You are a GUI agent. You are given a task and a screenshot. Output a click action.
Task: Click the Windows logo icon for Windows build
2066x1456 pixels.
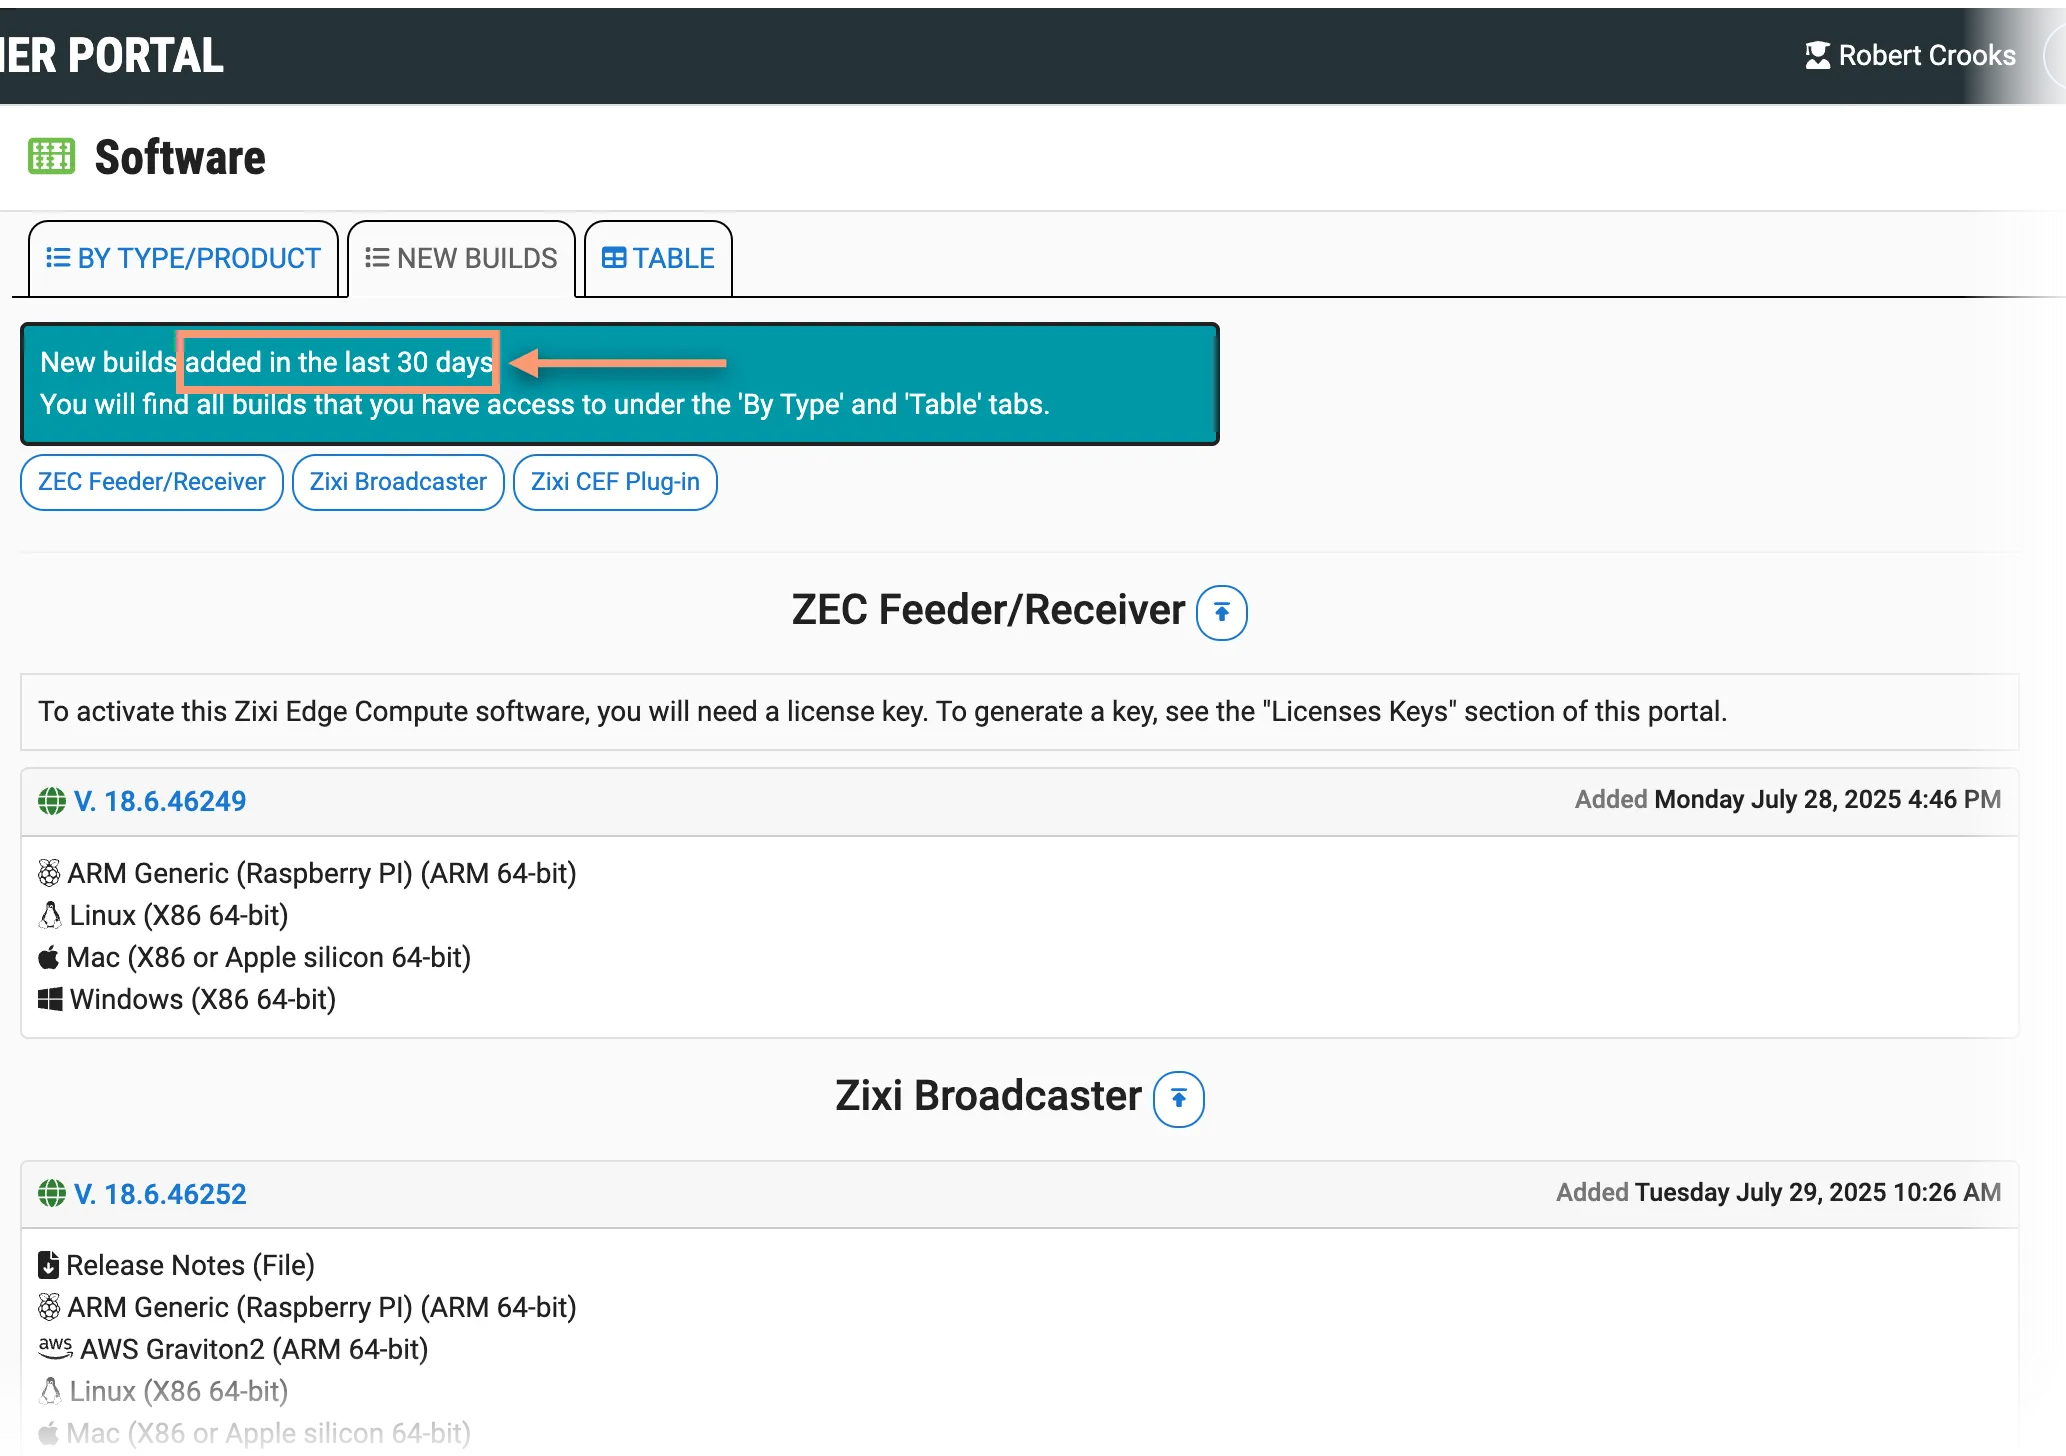click(x=50, y=999)
